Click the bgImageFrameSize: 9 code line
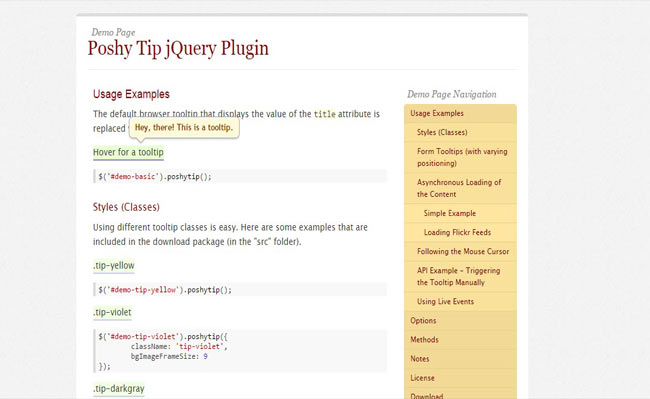The image size is (650, 399). (x=169, y=356)
